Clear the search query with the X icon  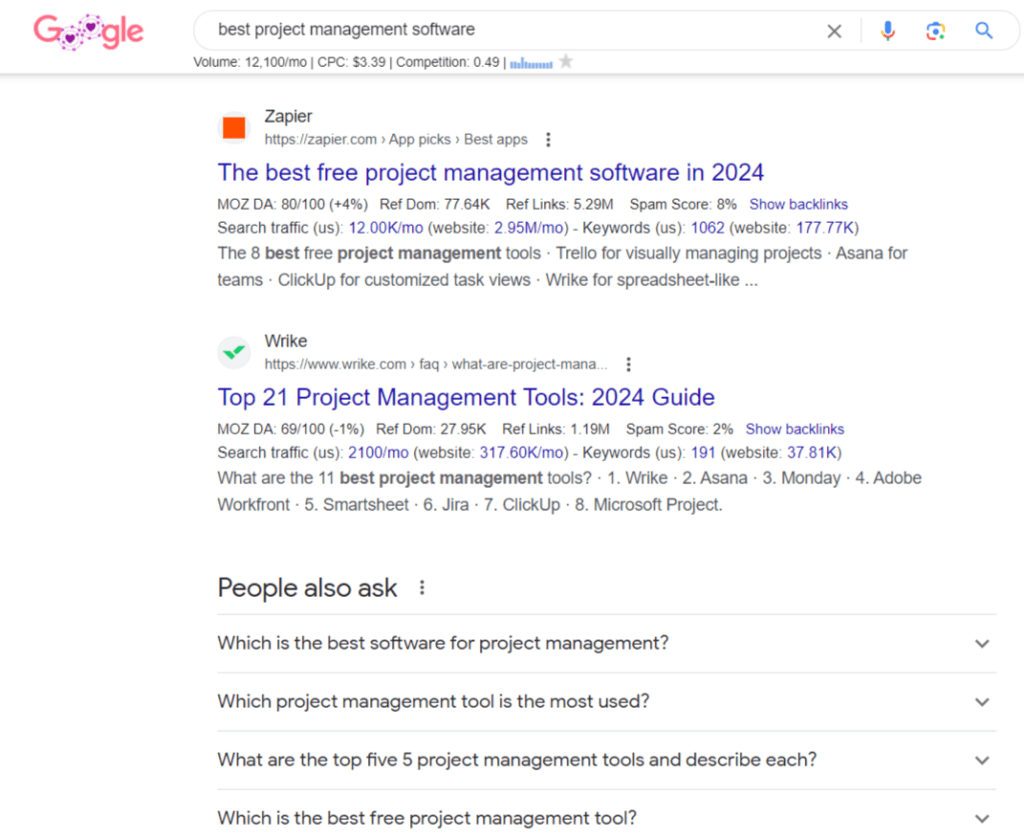[834, 30]
